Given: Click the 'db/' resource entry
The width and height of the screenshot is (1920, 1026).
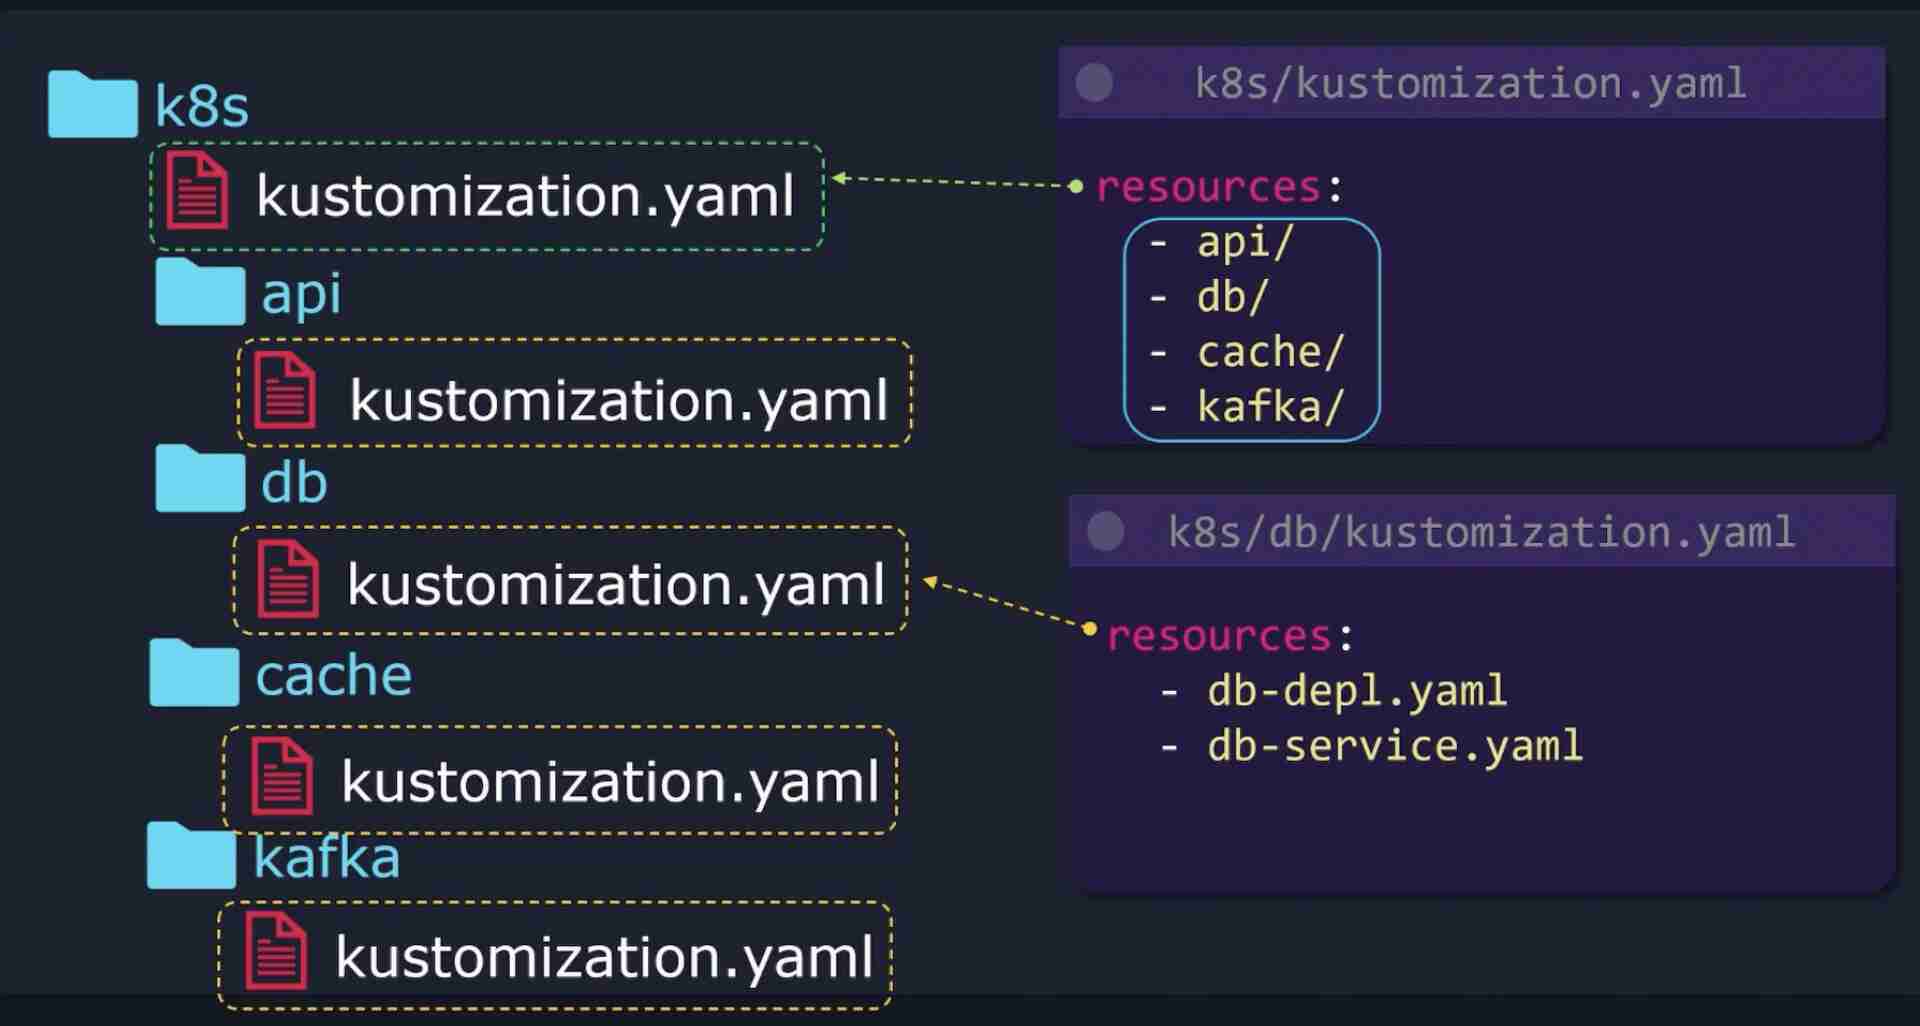Looking at the screenshot, I should tap(1232, 298).
